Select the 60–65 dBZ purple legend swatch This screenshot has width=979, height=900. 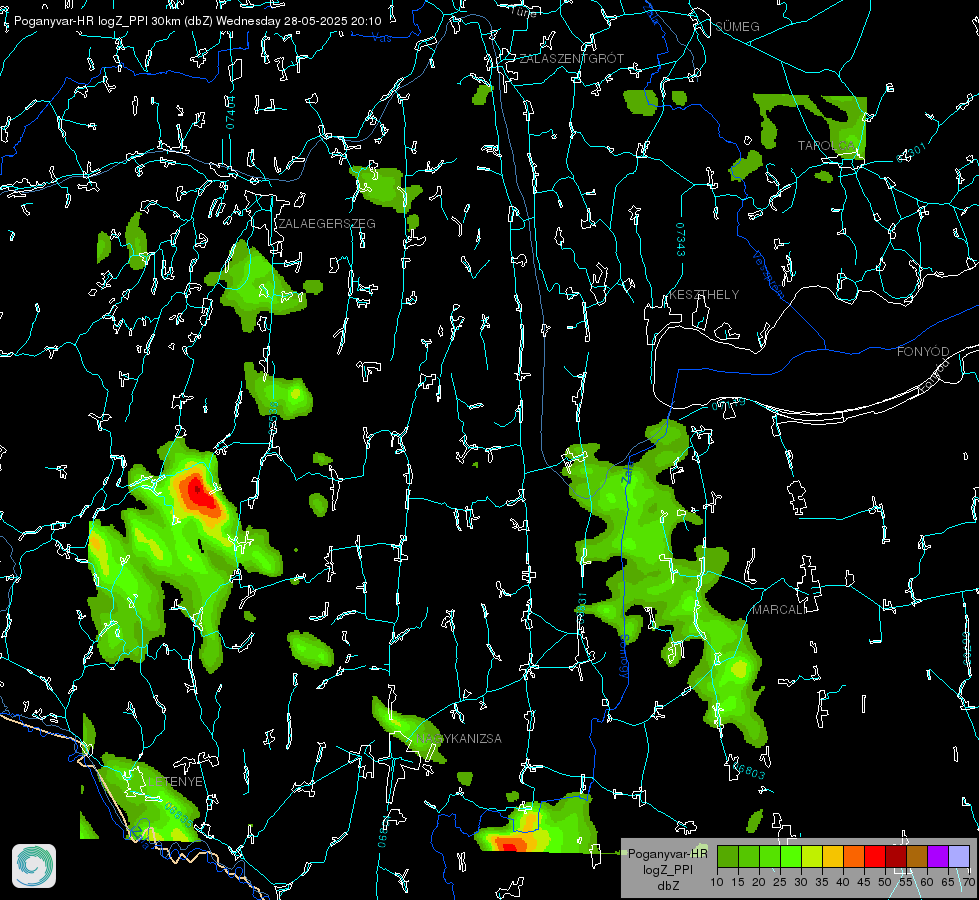pos(938,856)
